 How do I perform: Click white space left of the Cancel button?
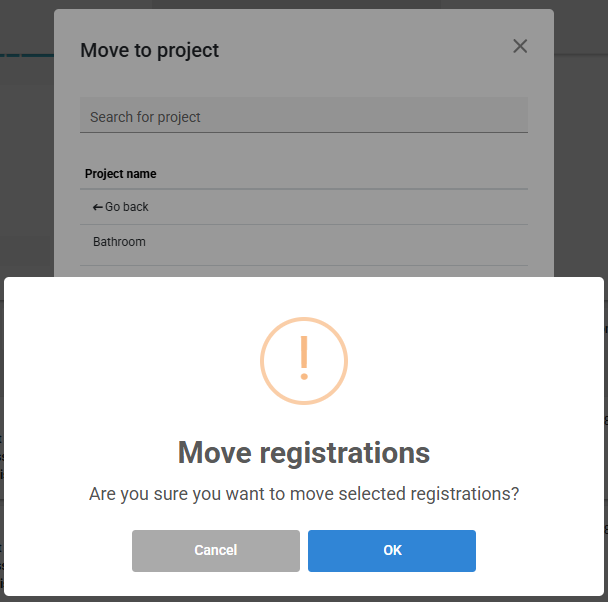point(68,550)
